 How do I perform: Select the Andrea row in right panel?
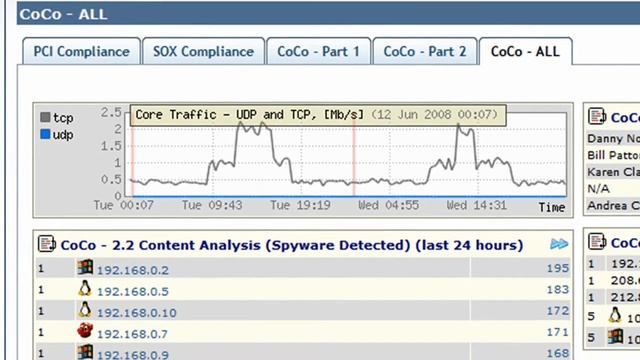[613, 206]
